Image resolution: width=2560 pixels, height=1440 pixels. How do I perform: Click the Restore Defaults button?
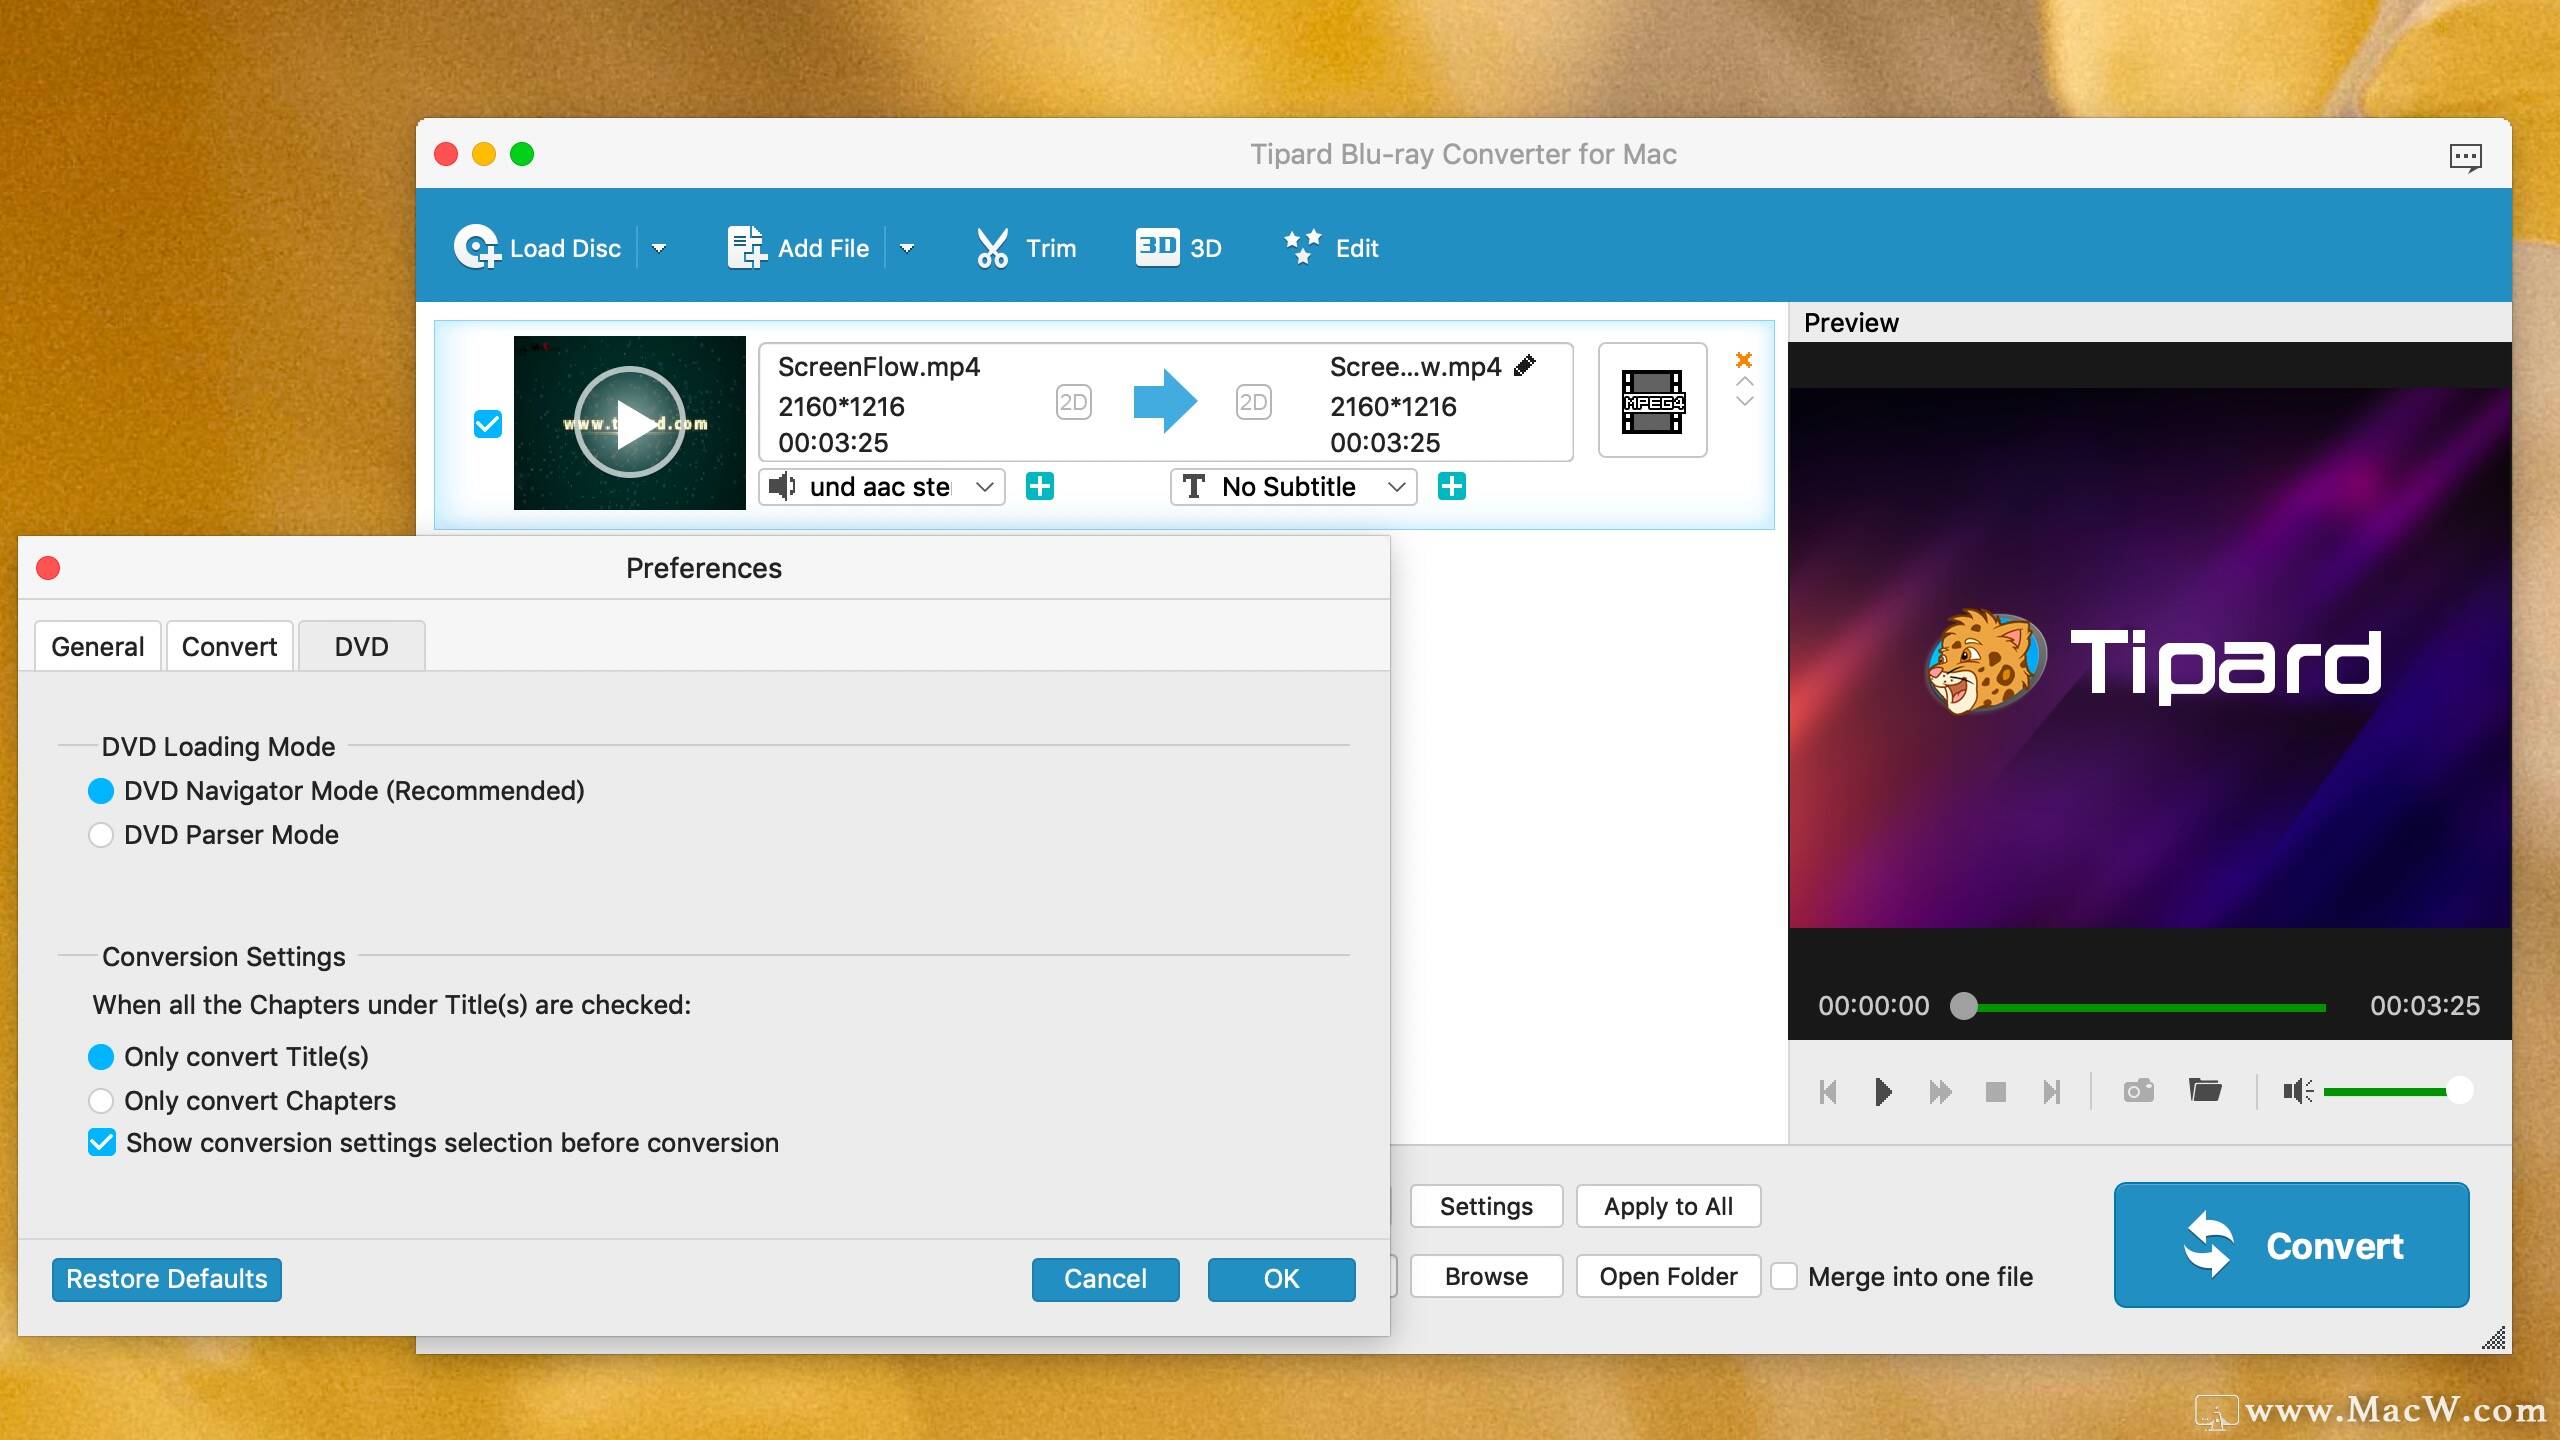pyautogui.click(x=167, y=1279)
